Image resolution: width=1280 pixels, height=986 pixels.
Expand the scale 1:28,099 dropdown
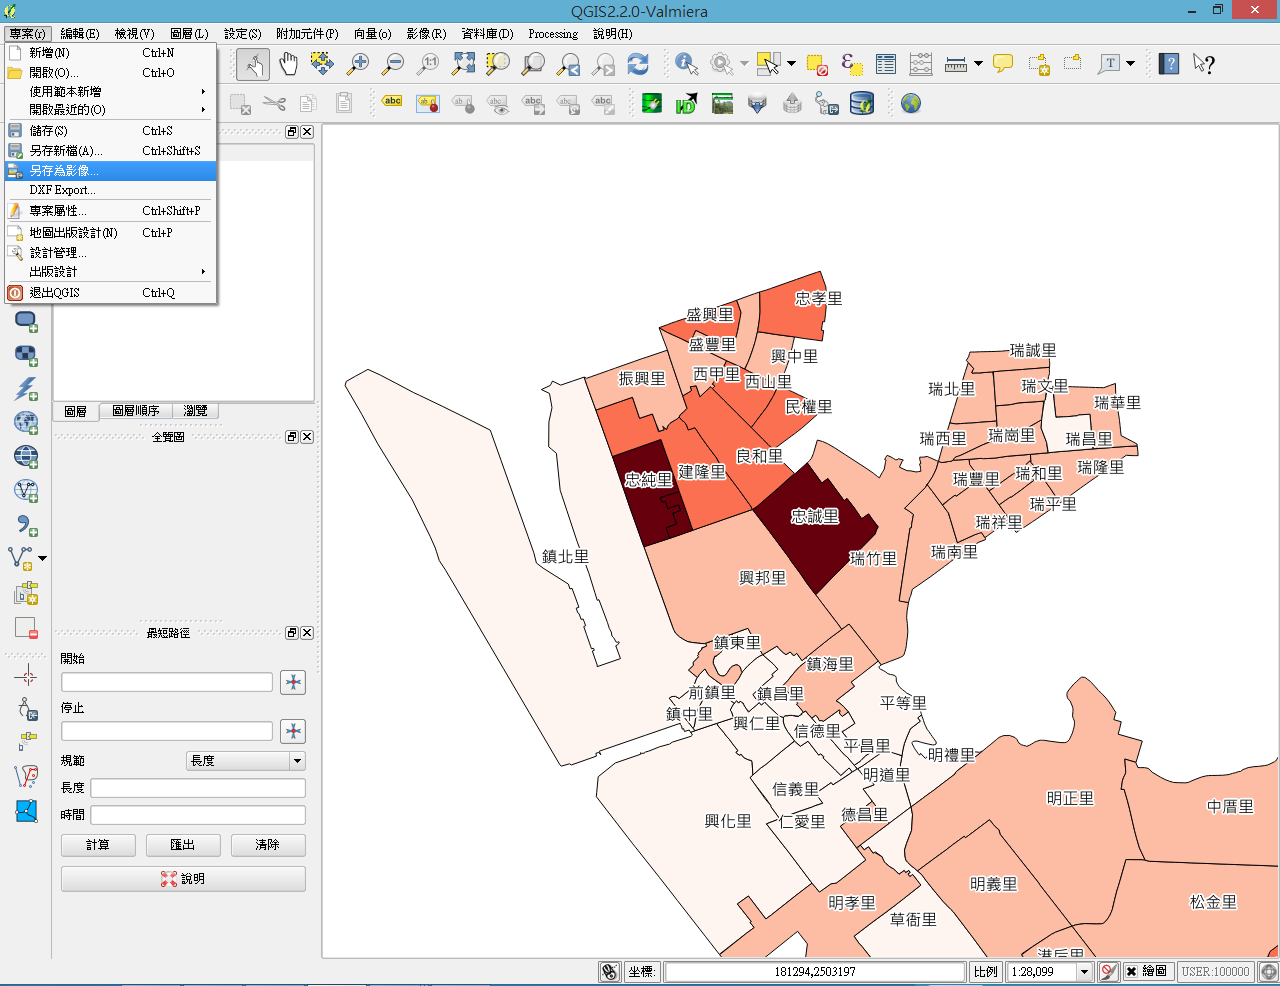(1084, 971)
